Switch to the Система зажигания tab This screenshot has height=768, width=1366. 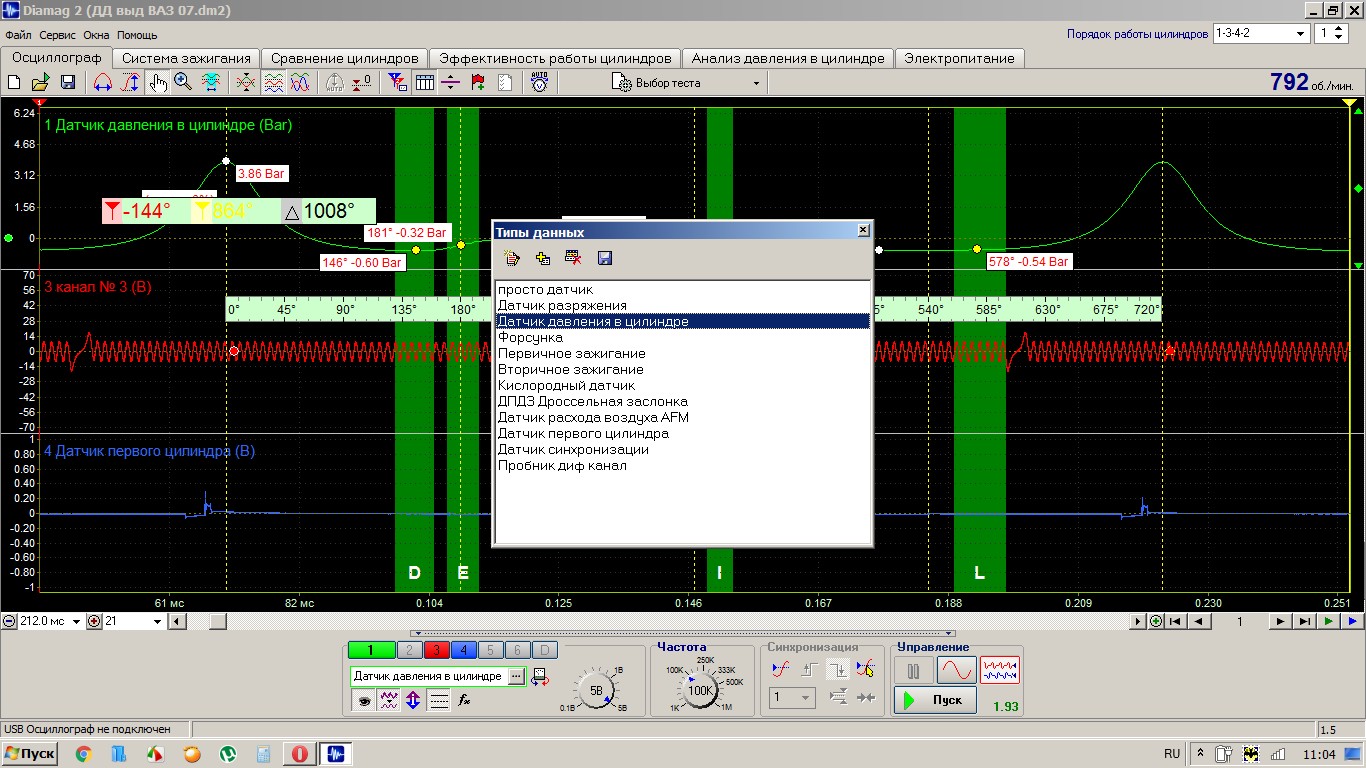(186, 58)
